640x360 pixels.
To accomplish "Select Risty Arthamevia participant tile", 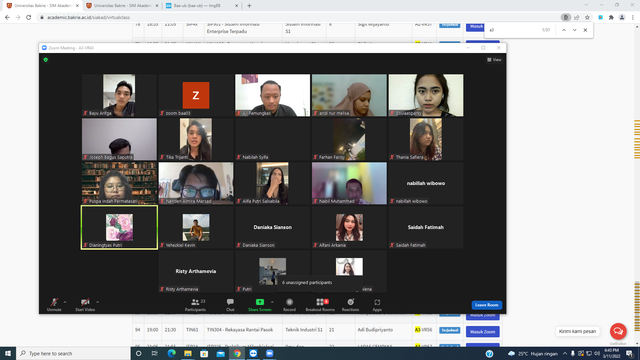I will tap(196, 271).
